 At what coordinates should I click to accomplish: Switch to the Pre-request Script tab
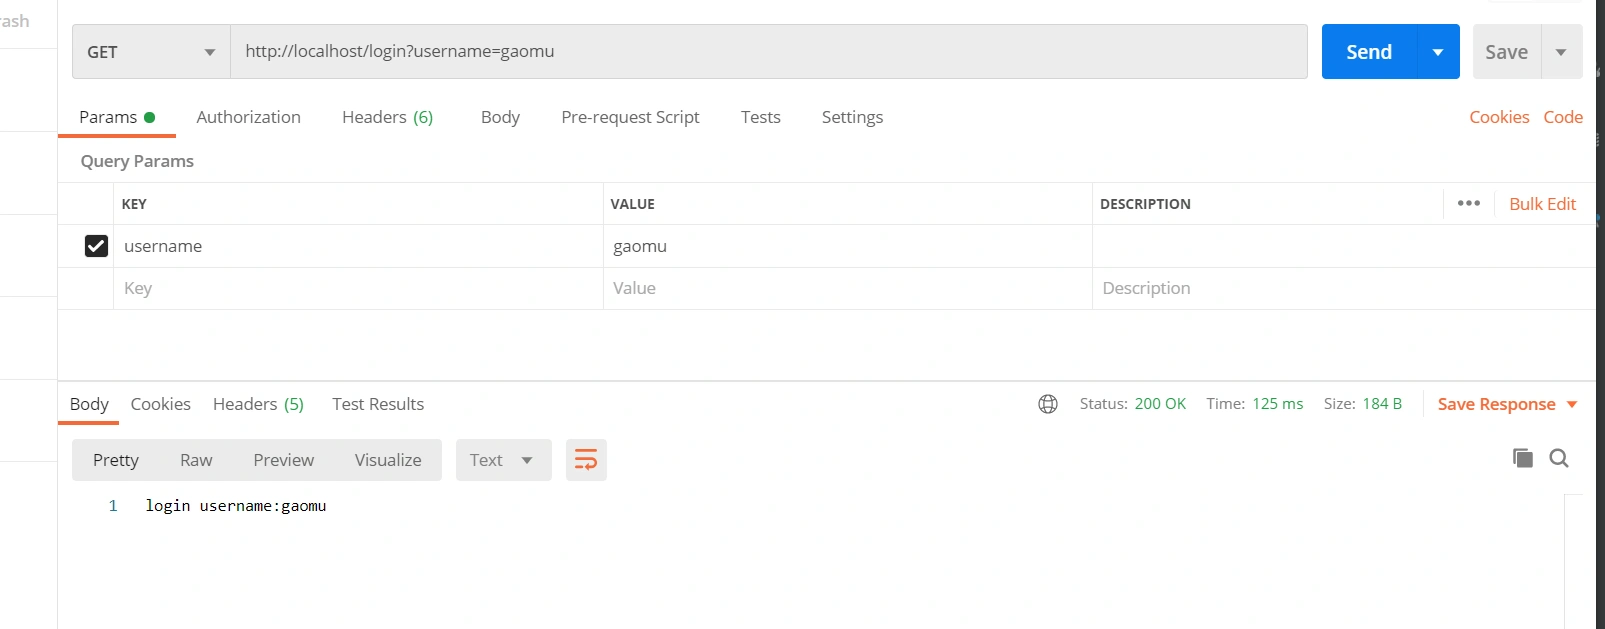pyautogui.click(x=630, y=117)
